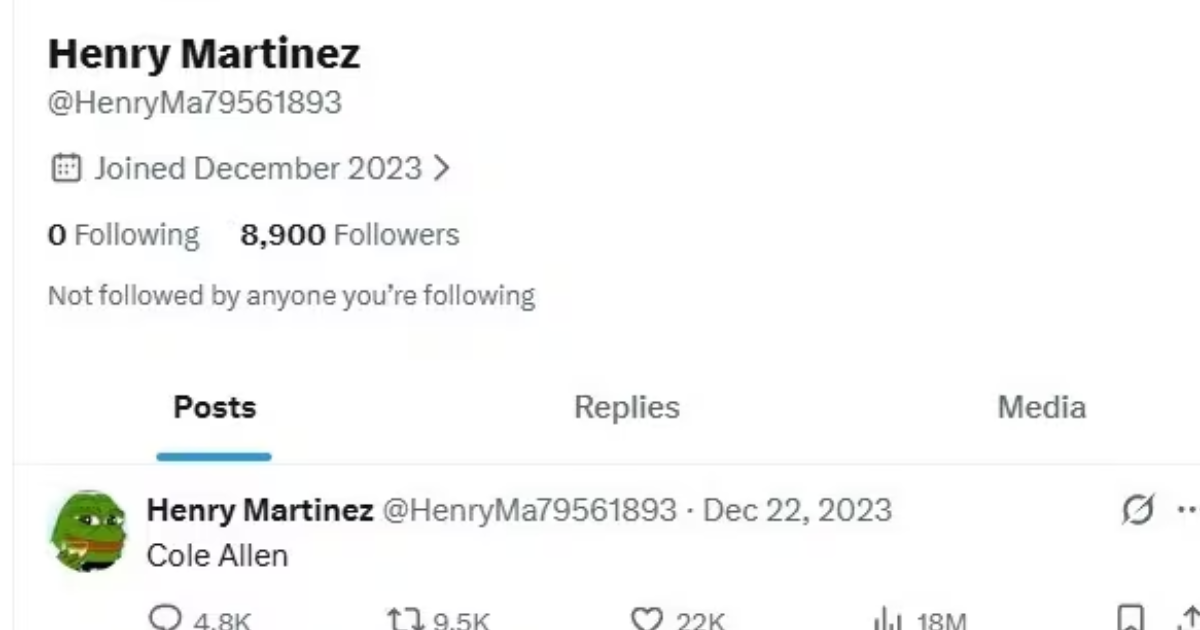Click the reply icon on the post
The width and height of the screenshot is (1200, 630).
pos(162,619)
